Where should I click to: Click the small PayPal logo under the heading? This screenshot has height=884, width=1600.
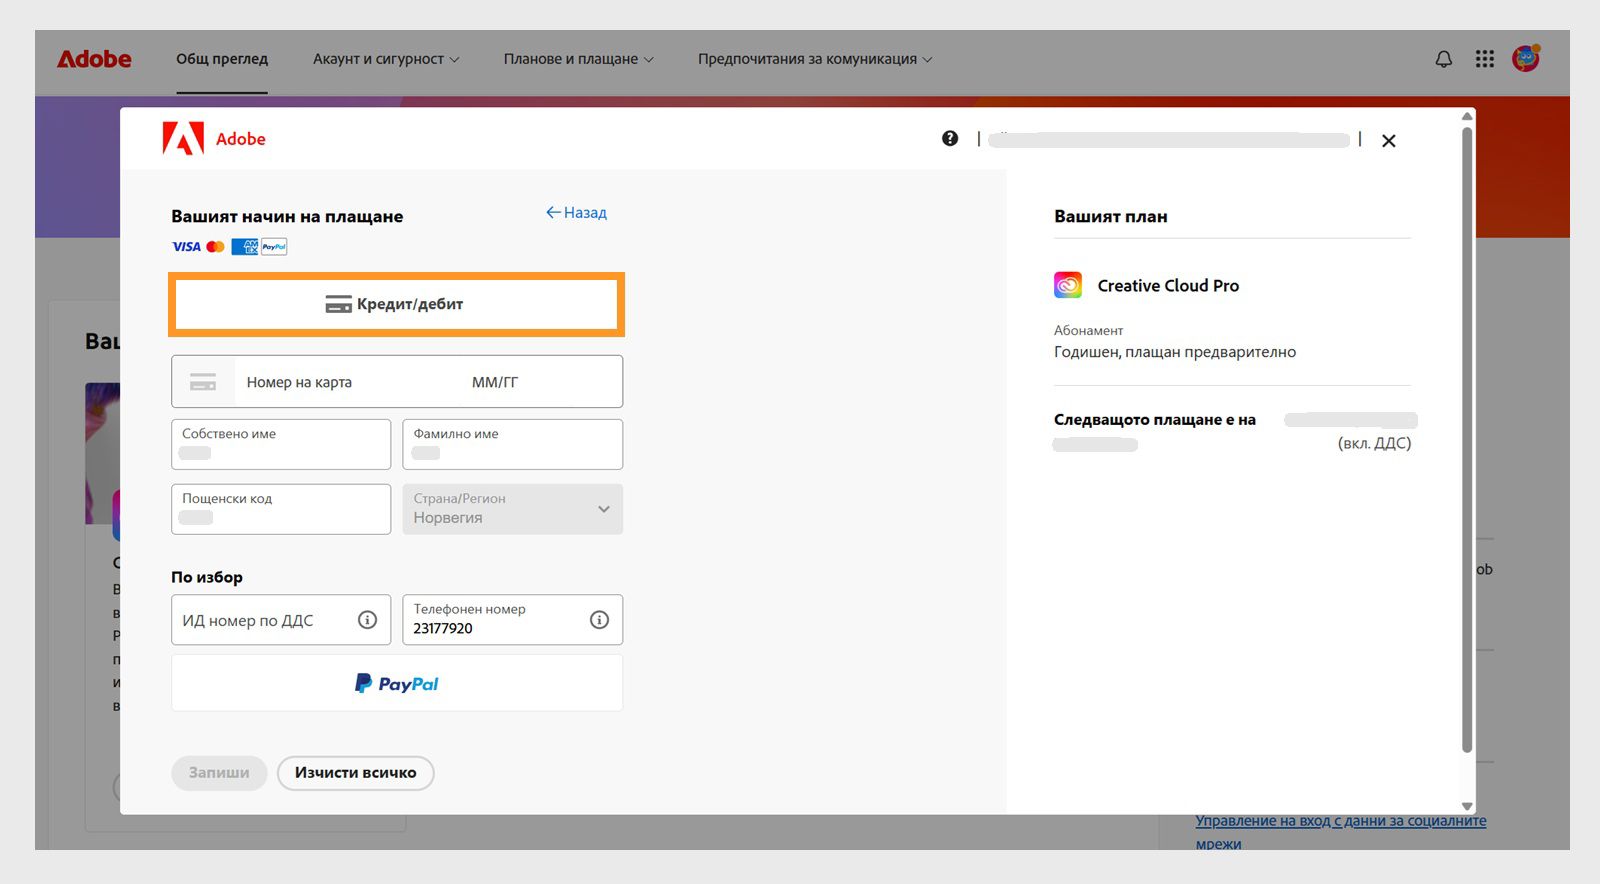coord(274,247)
